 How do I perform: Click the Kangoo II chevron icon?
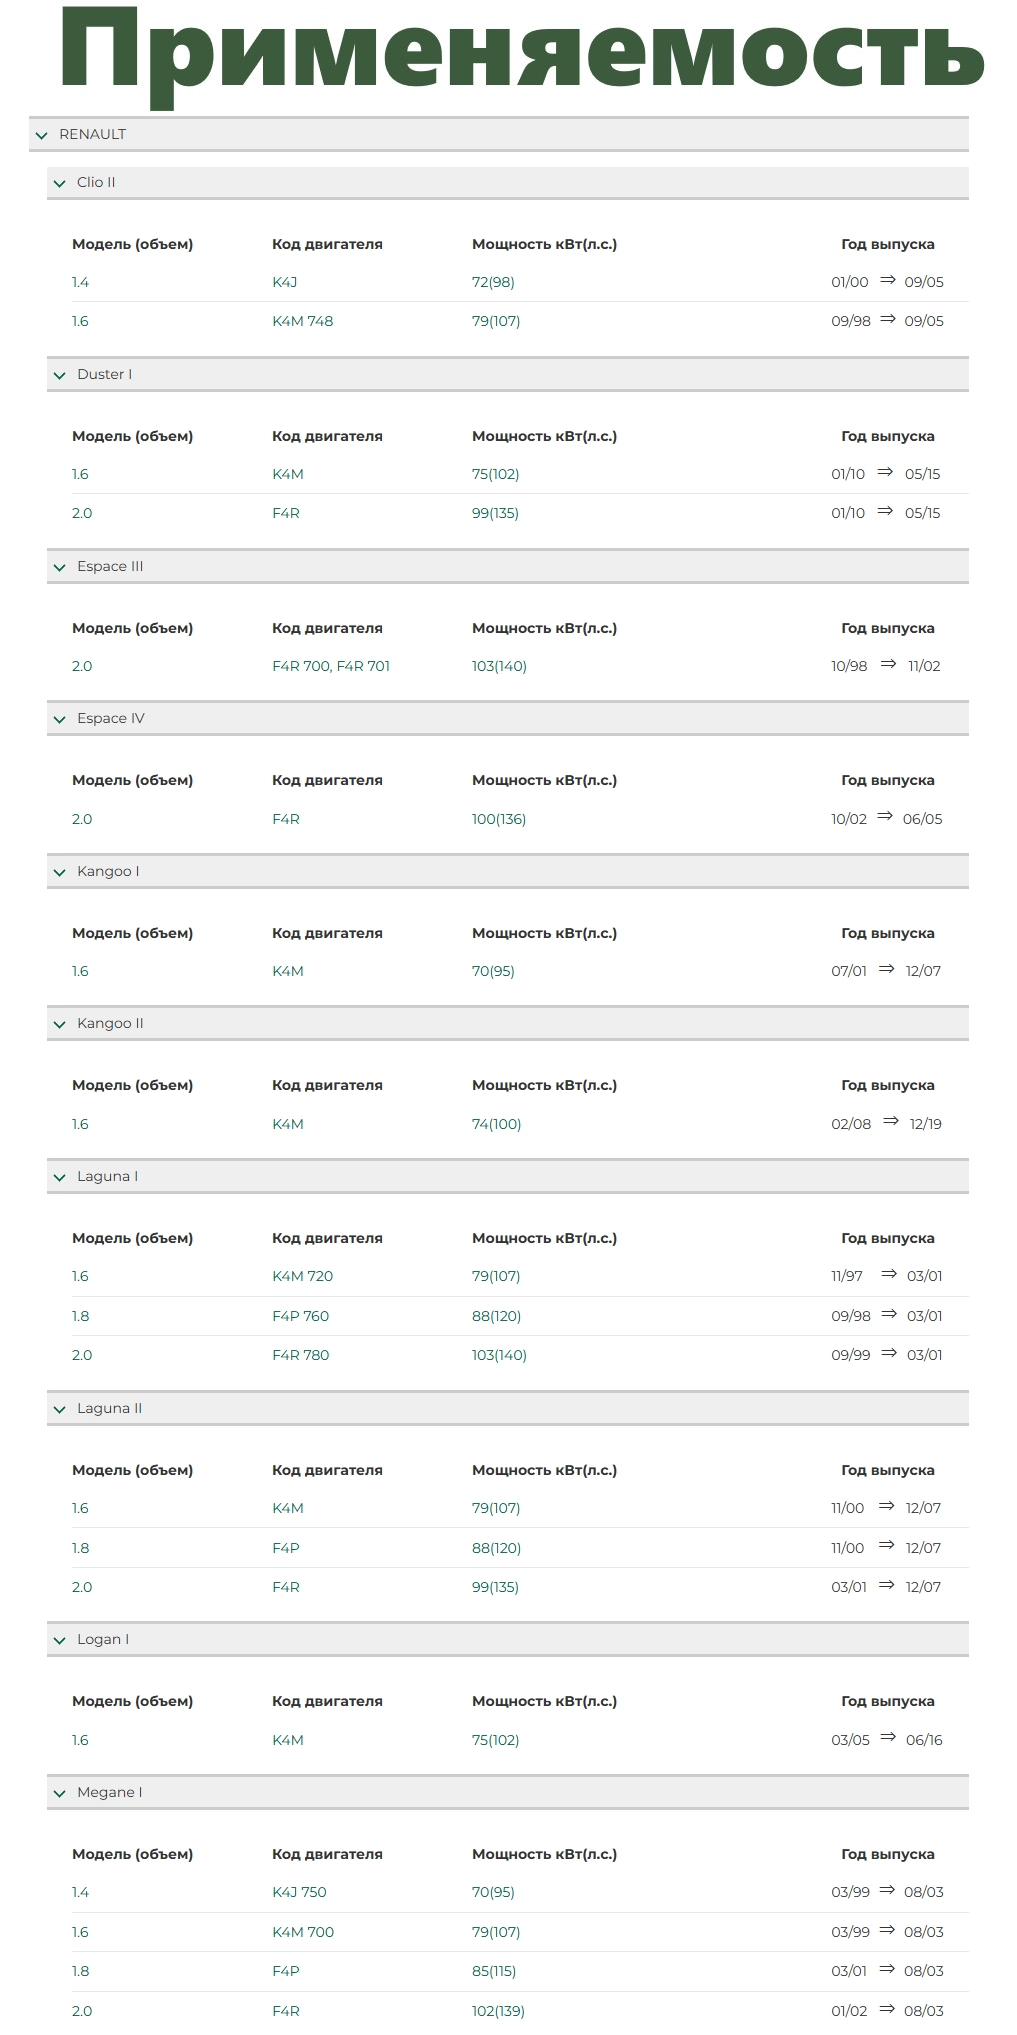[x=59, y=1024]
